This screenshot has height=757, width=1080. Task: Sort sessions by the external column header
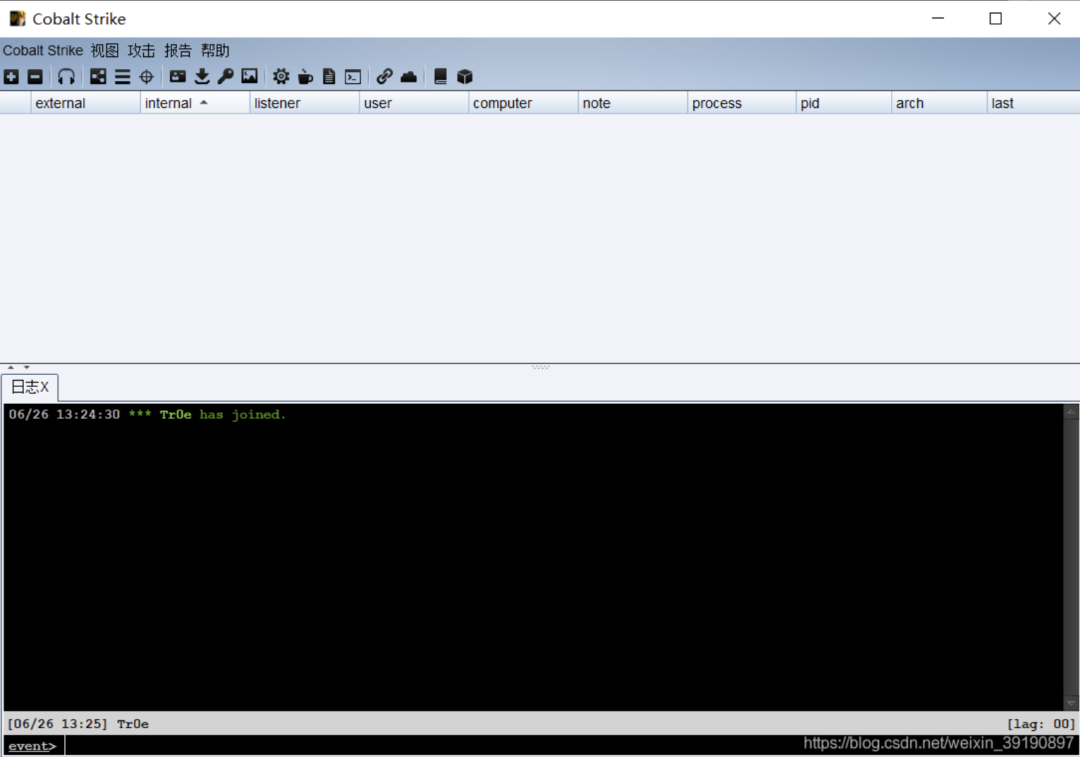(85, 103)
